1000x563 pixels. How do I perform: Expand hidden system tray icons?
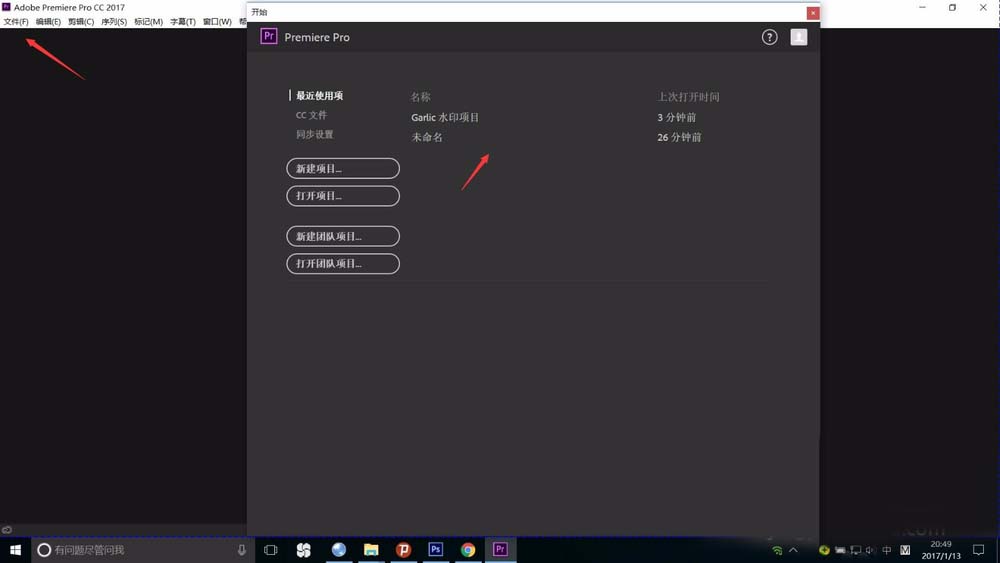793,550
